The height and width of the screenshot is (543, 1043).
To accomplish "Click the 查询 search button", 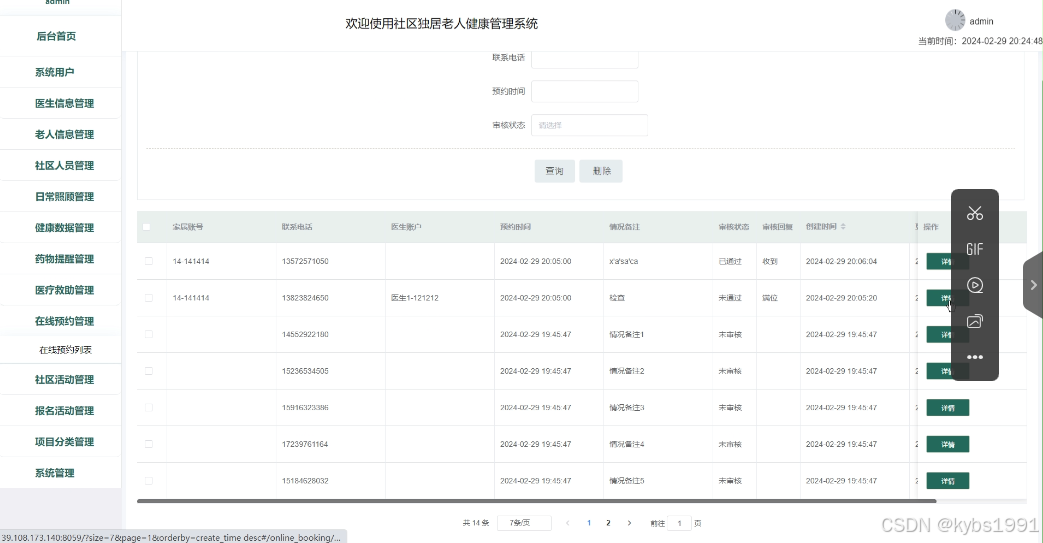I will pos(555,171).
